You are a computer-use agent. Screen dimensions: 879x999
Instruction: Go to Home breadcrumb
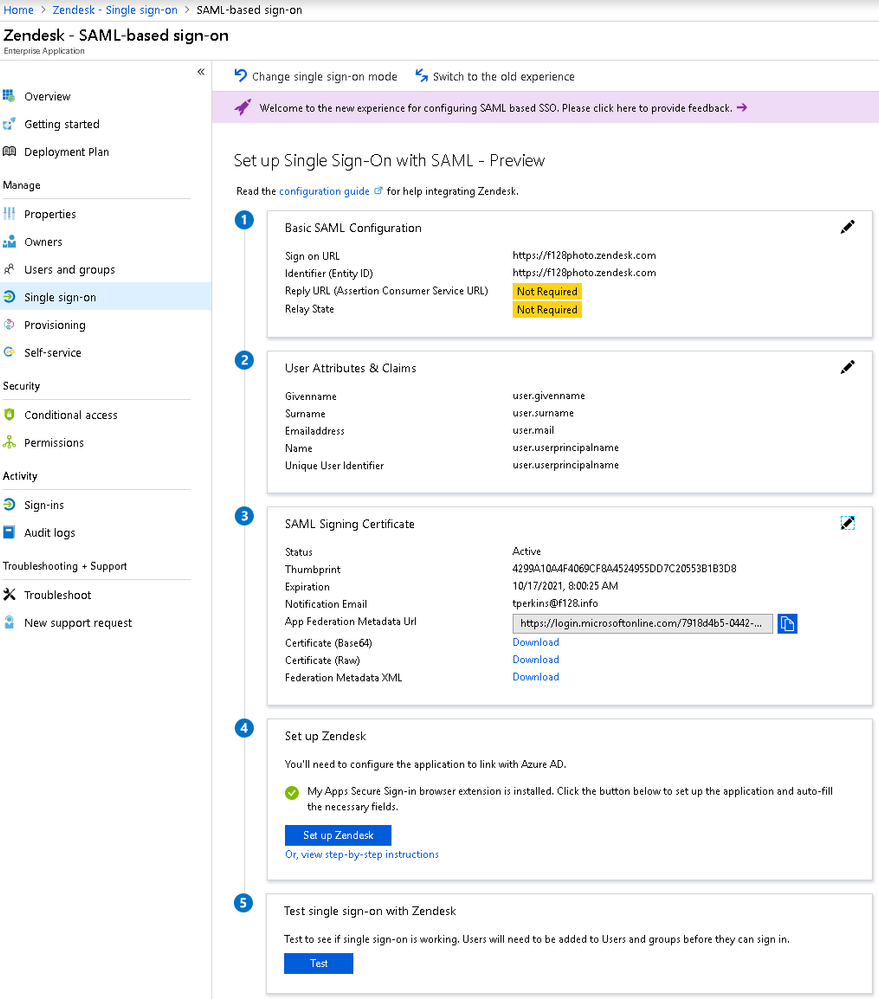[x=18, y=10]
